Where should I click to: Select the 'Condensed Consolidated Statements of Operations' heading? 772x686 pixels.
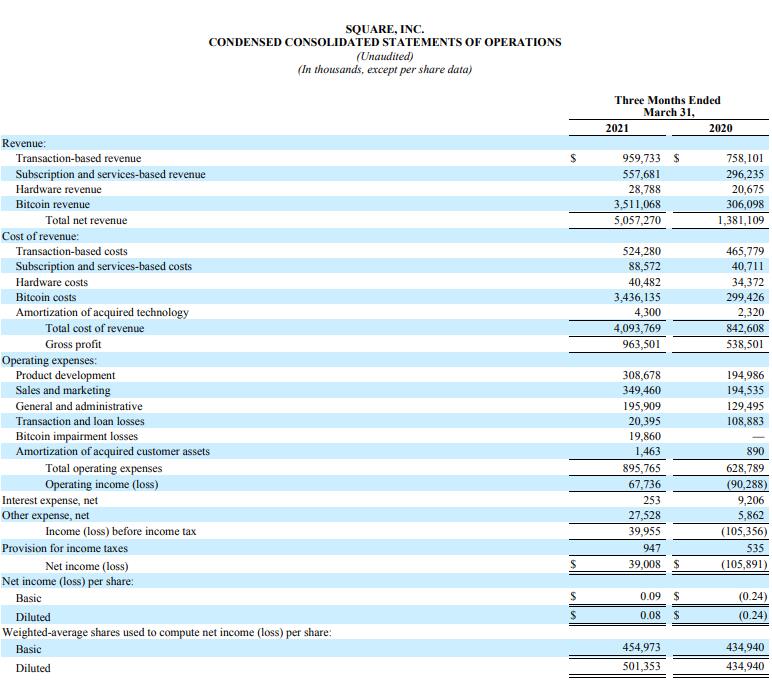tap(385, 42)
